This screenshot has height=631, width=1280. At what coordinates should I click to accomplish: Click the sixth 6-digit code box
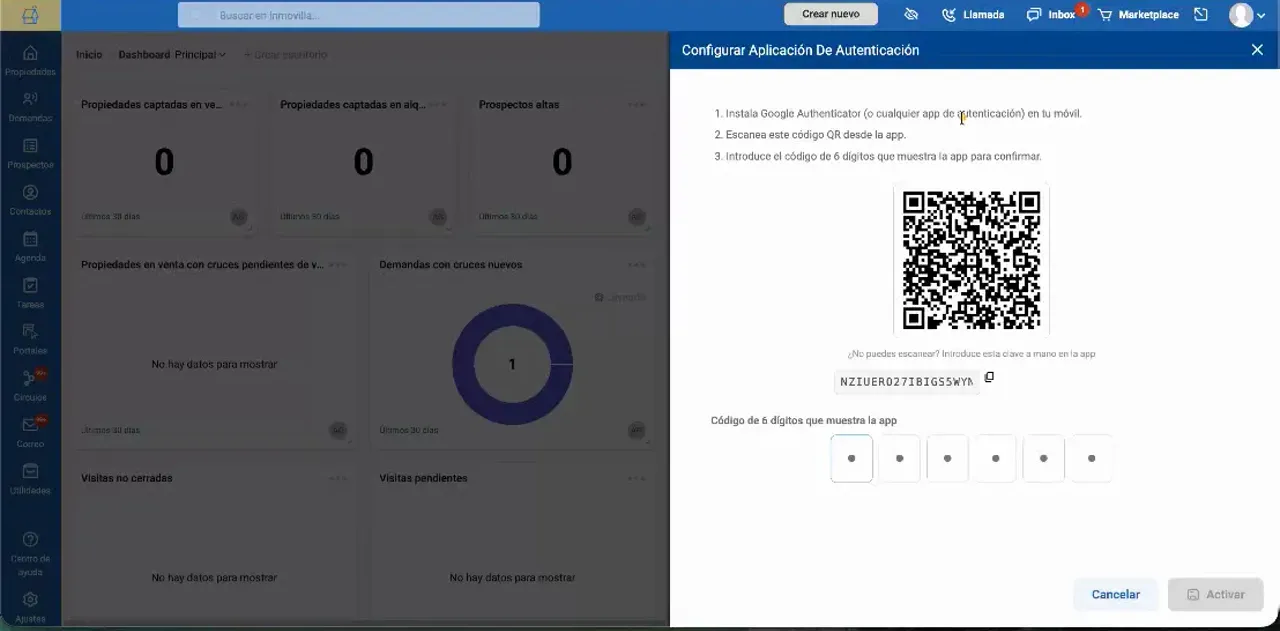[x=1091, y=458]
